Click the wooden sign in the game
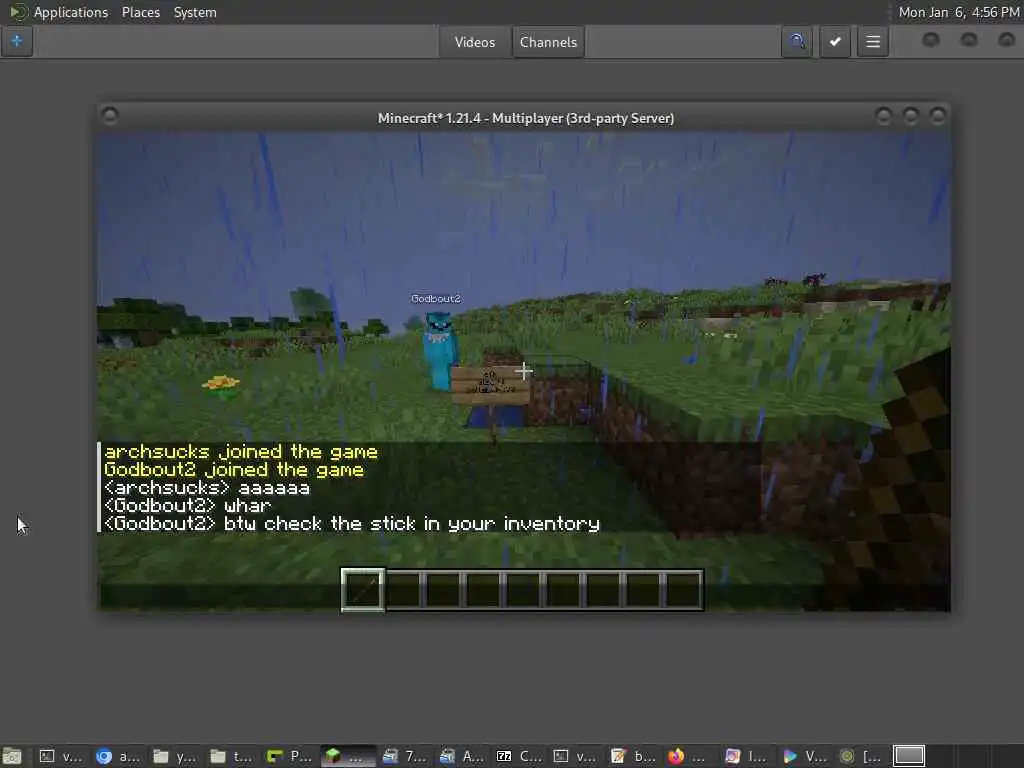The height and width of the screenshot is (768, 1024). [490, 385]
